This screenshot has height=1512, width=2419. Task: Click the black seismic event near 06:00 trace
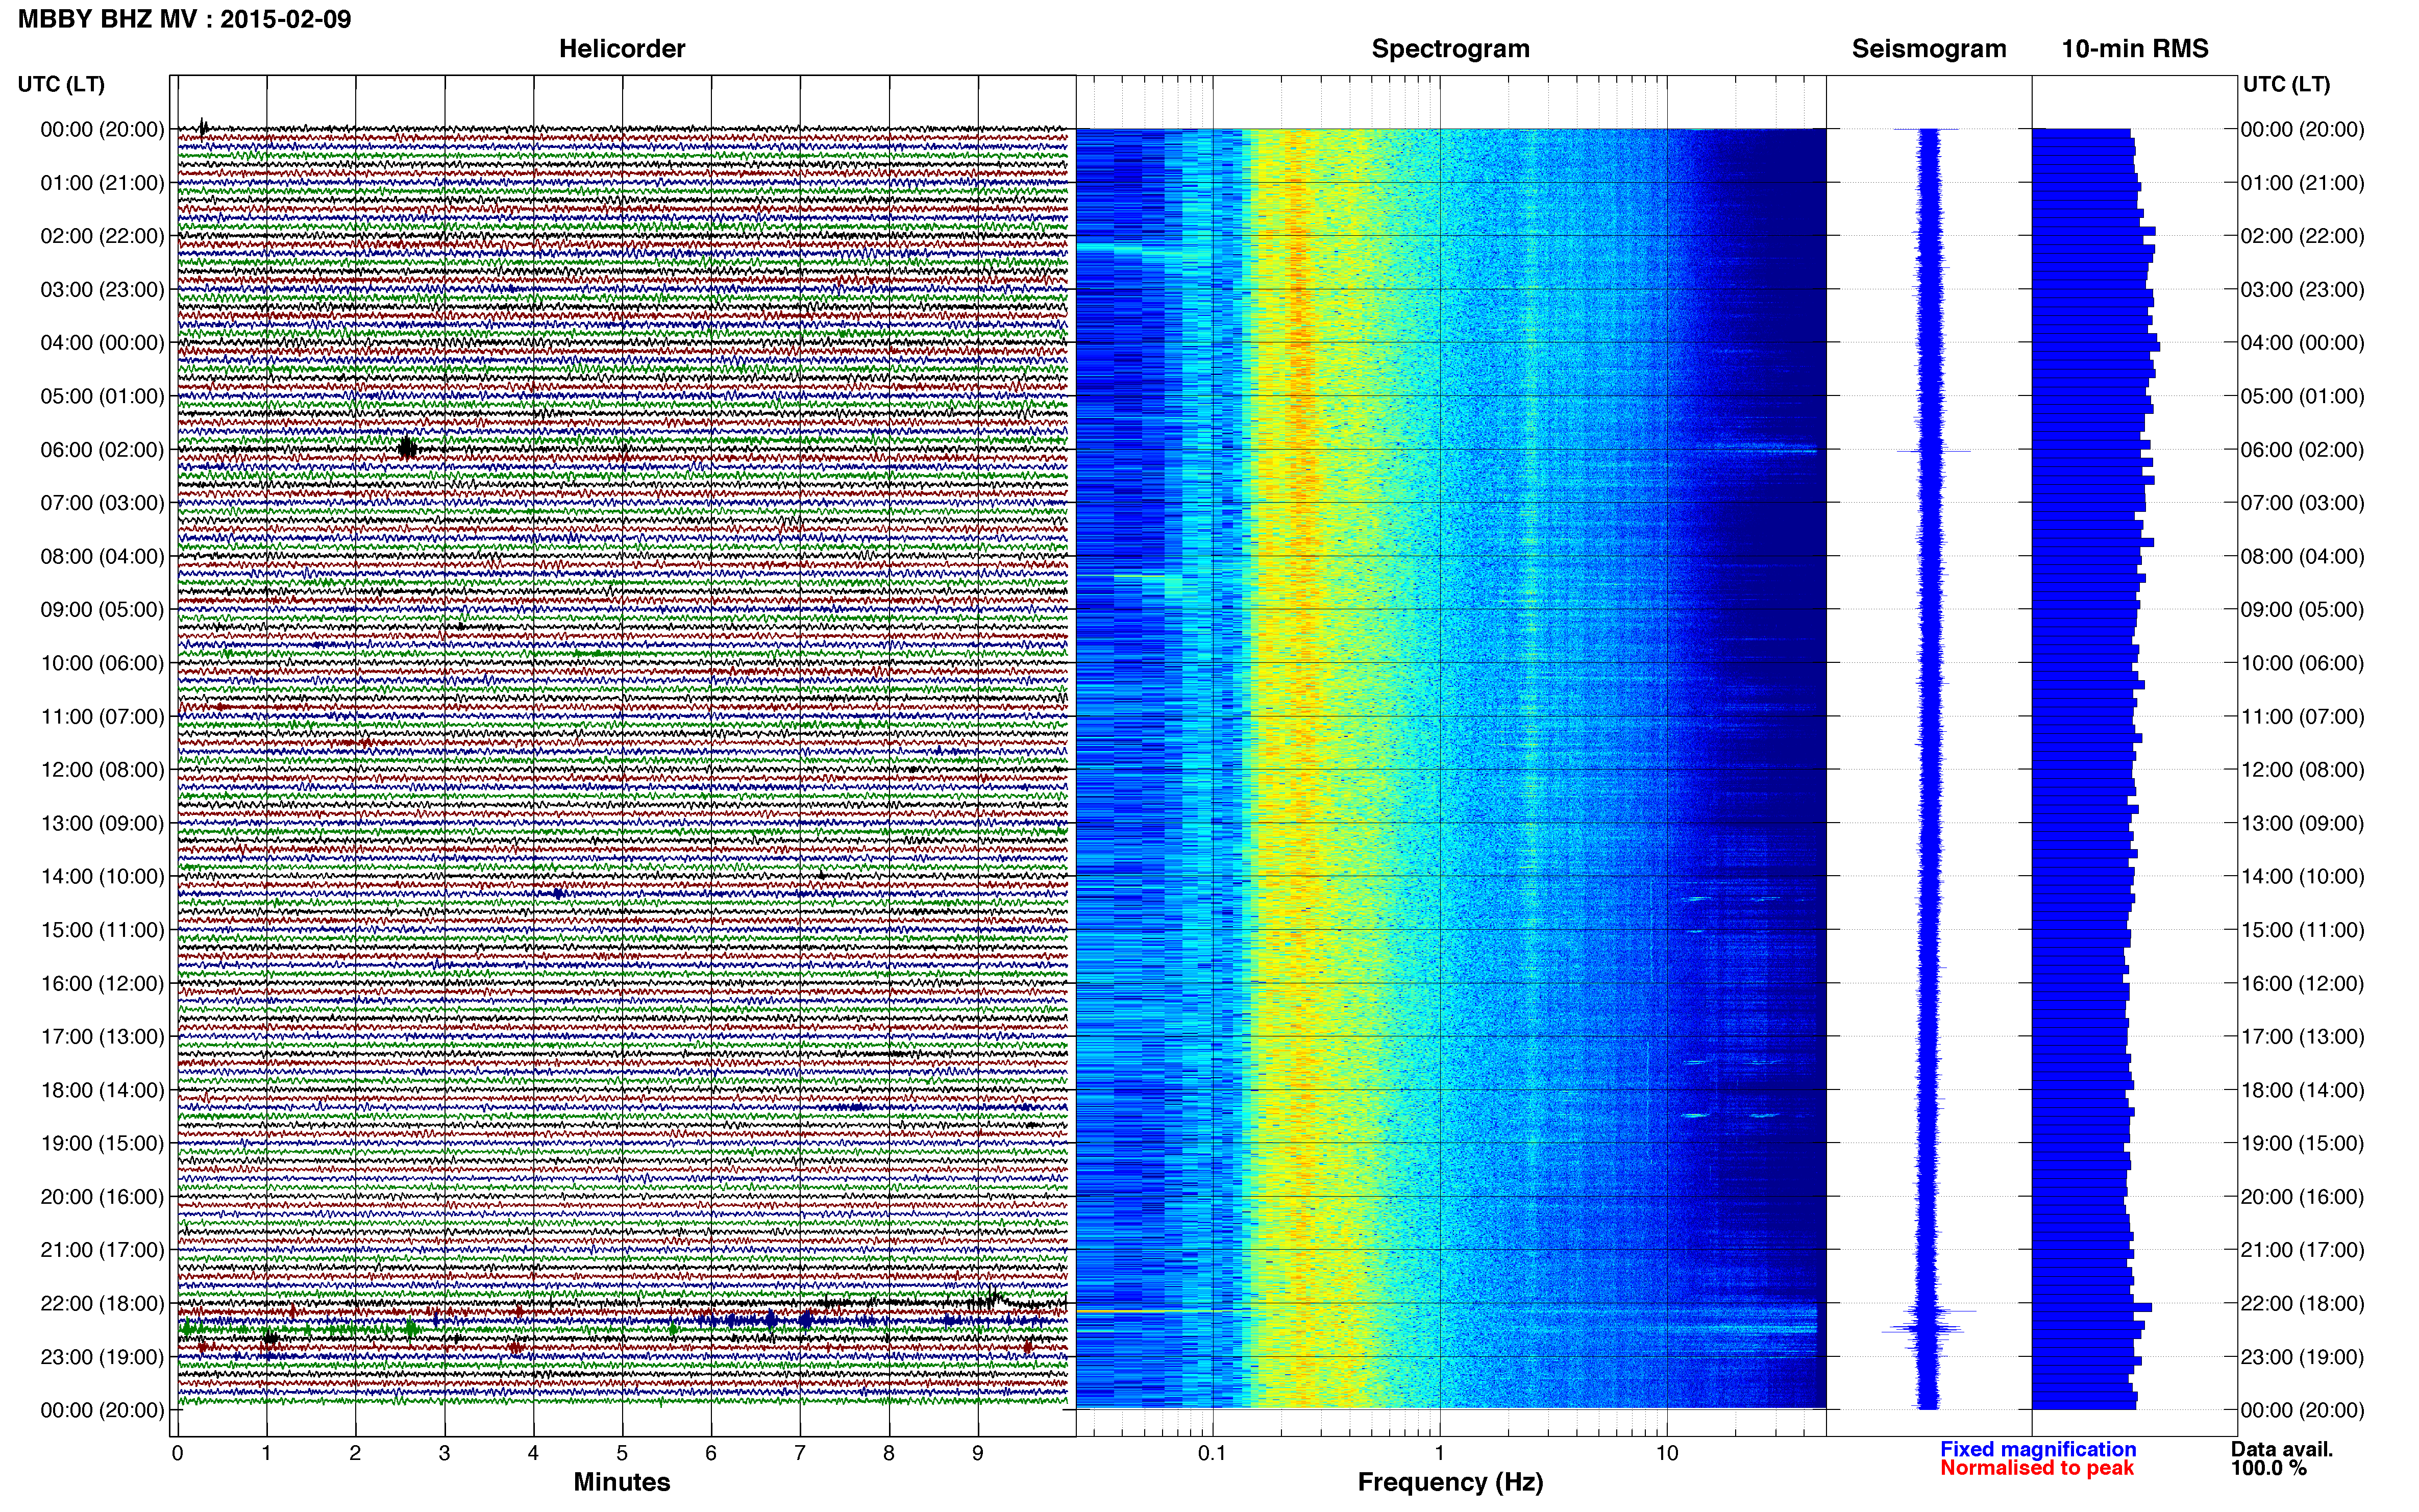tap(406, 448)
